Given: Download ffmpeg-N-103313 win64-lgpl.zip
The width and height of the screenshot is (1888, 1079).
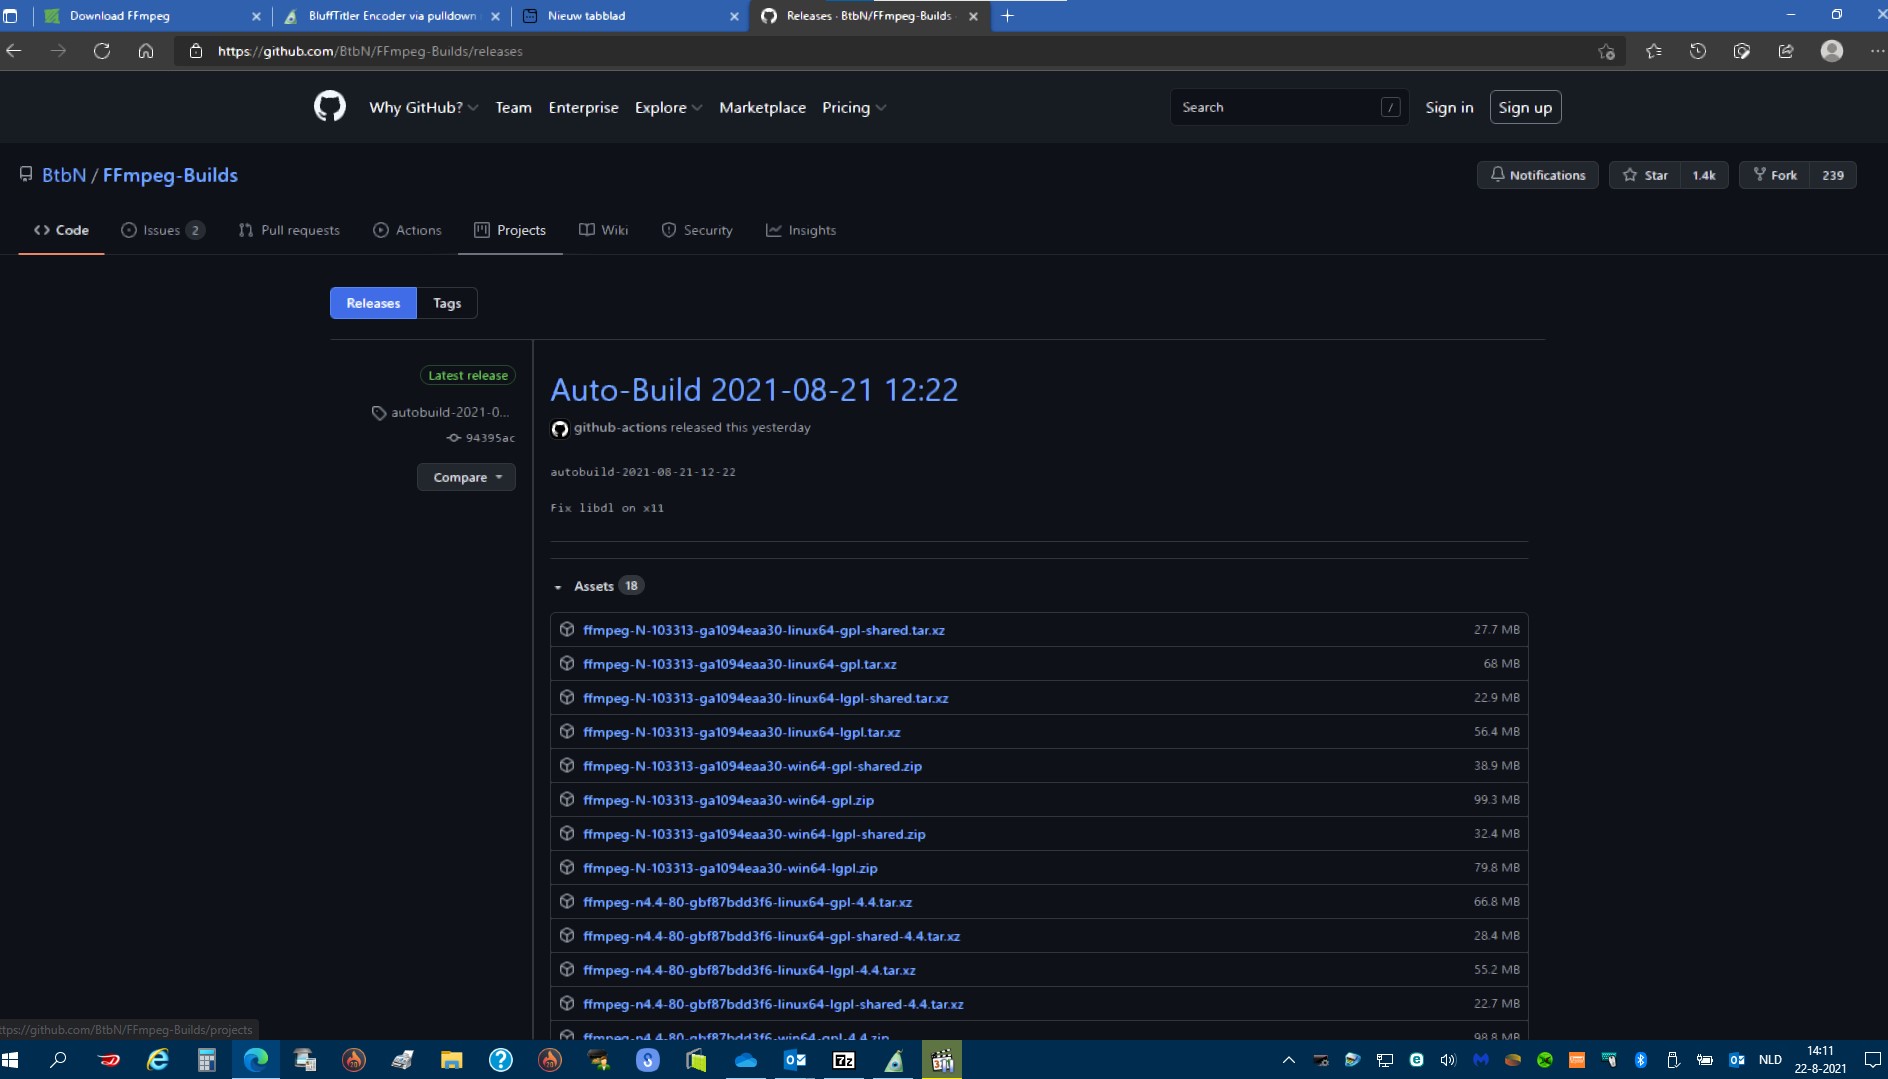Looking at the screenshot, I should click(x=730, y=868).
